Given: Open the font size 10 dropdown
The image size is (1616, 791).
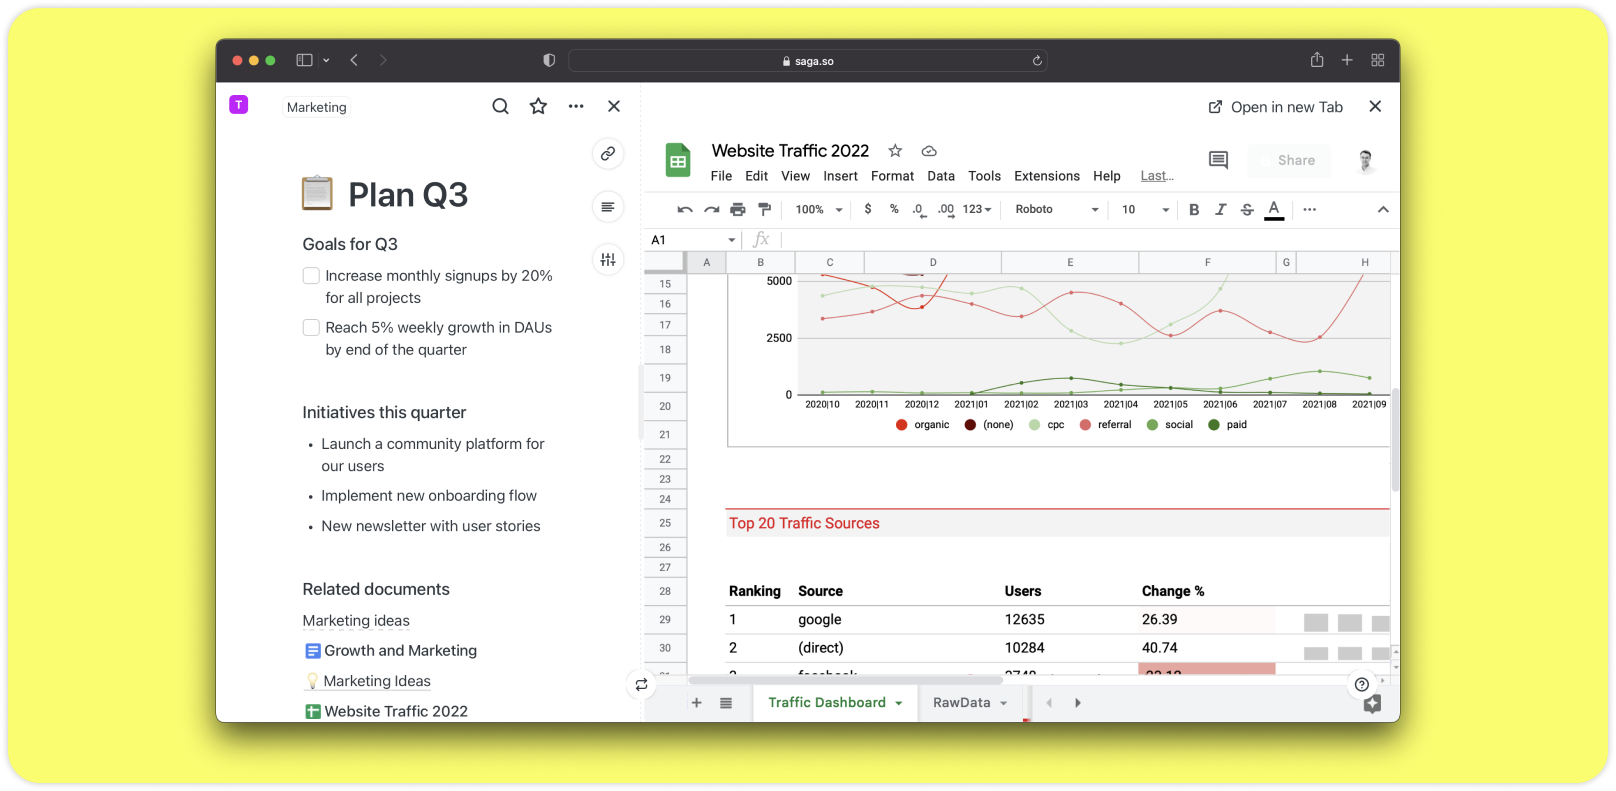Looking at the screenshot, I should tap(1144, 210).
